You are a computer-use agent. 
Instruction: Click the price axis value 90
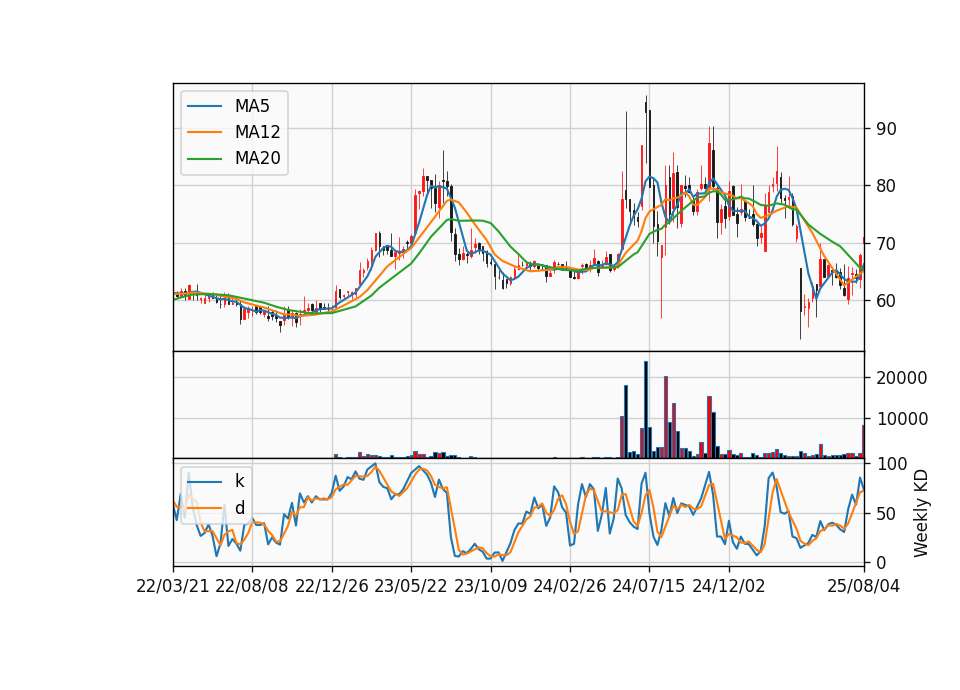pos(887,129)
